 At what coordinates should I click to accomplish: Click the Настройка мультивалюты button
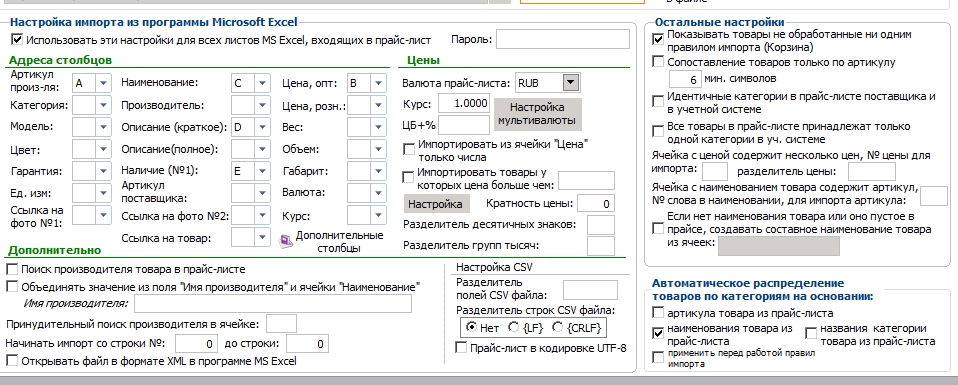pyautogui.click(x=537, y=114)
